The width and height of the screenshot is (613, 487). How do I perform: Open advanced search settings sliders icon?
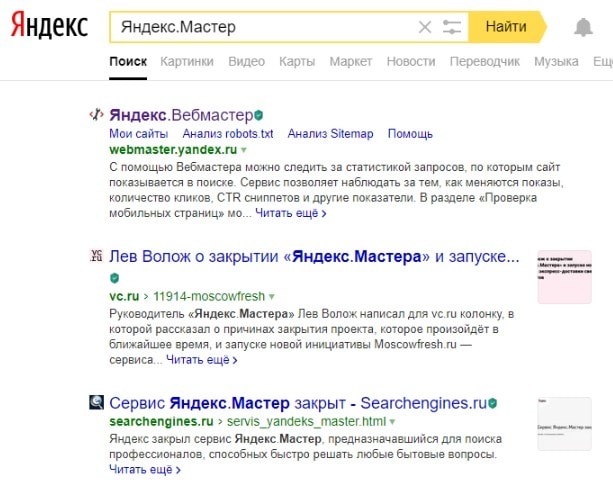(x=452, y=27)
